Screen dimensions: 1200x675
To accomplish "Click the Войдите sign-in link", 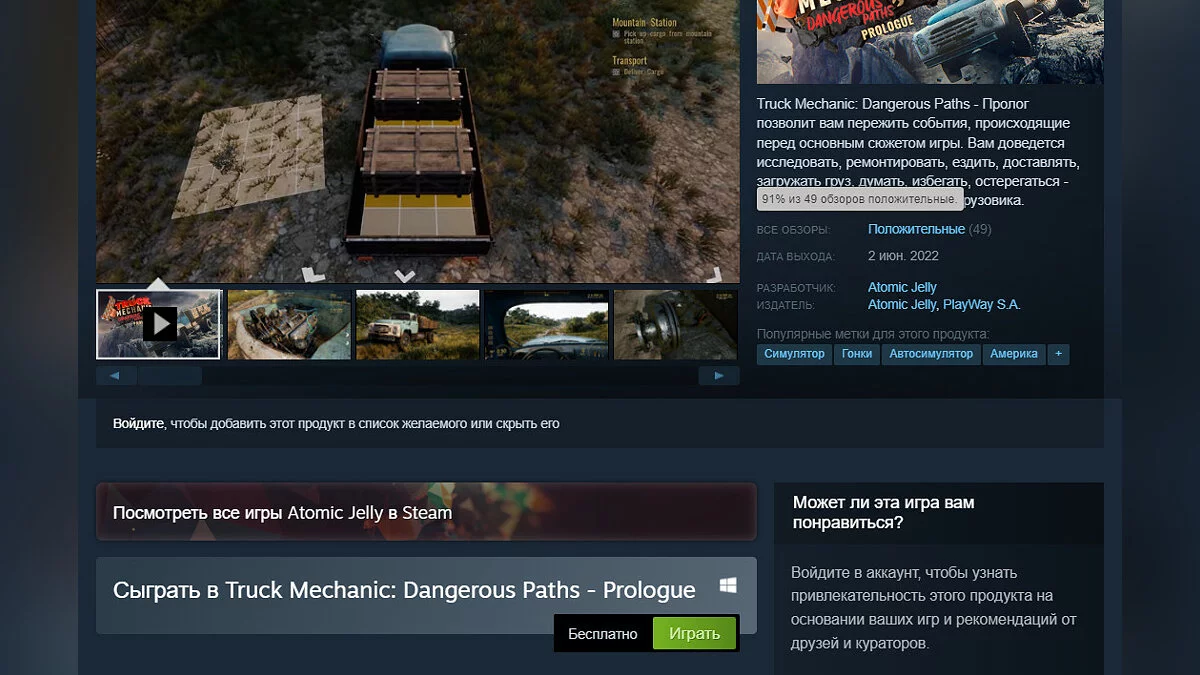I will pos(138,424).
